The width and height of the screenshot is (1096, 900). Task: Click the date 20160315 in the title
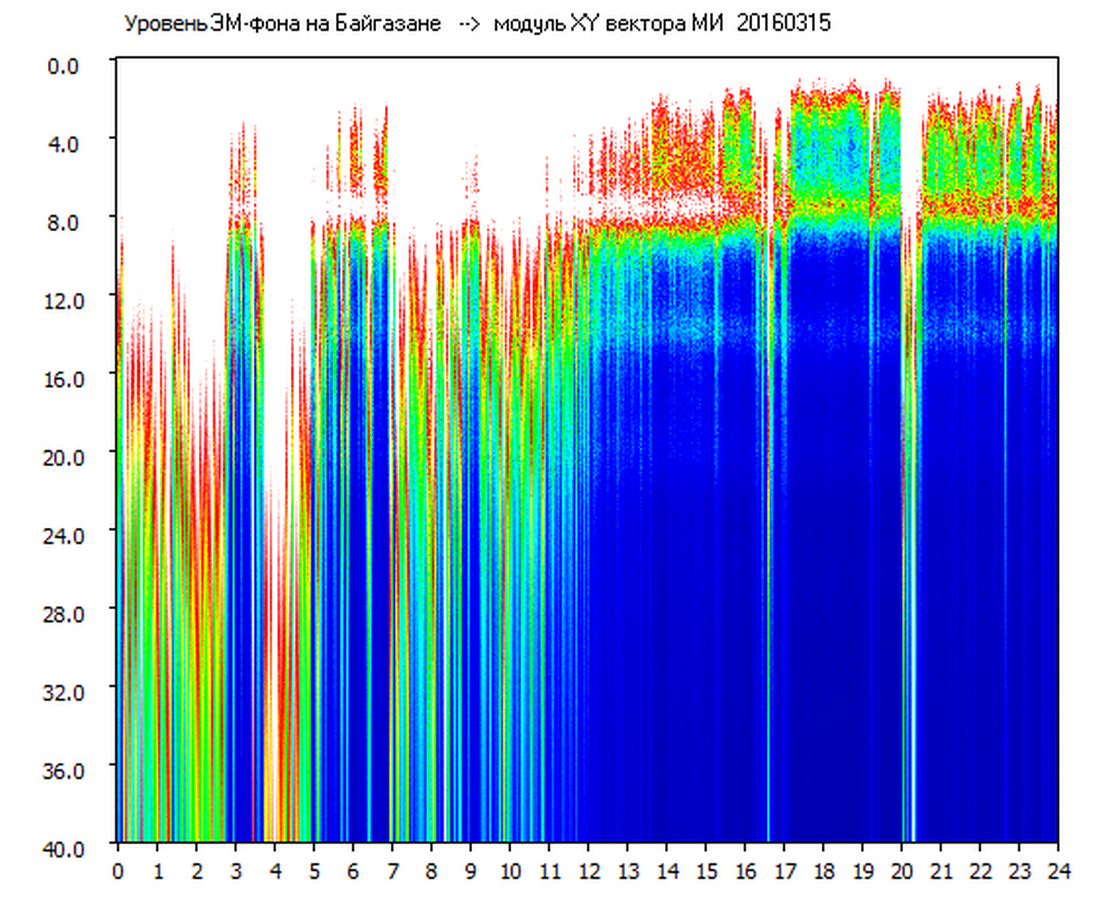pos(783,24)
